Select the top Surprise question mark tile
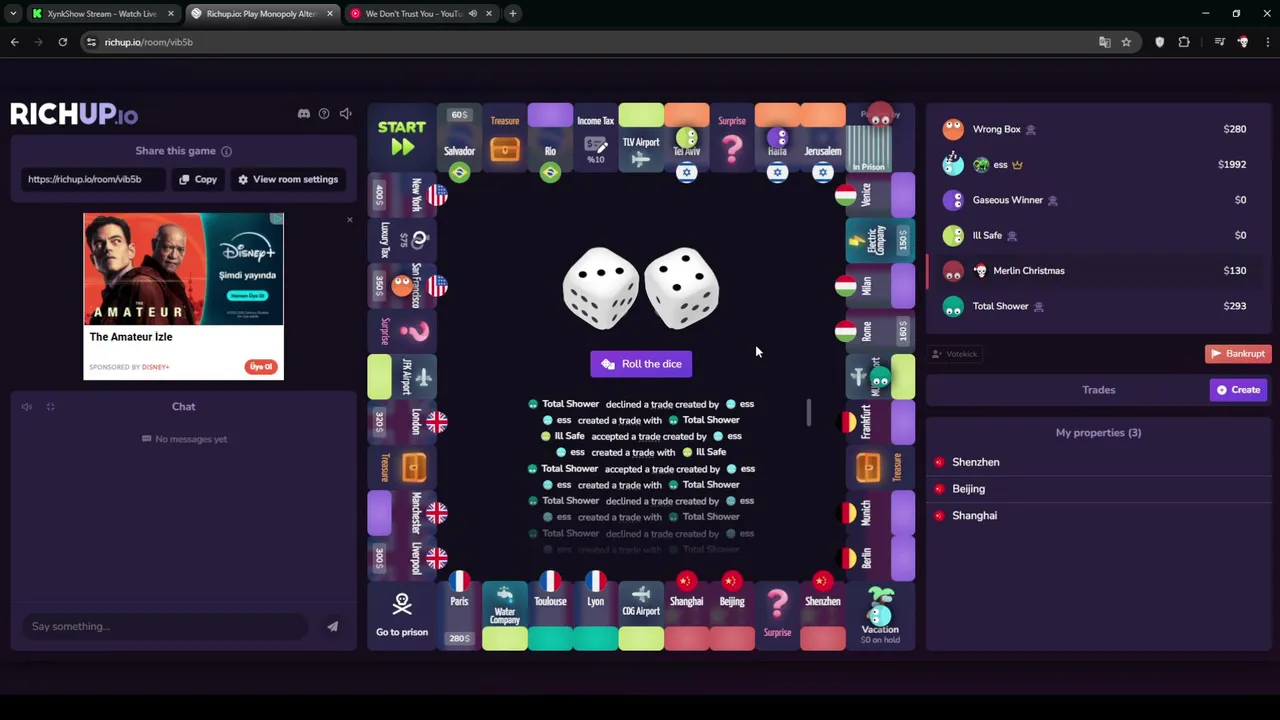This screenshot has width=1280, height=720. pos(732,138)
